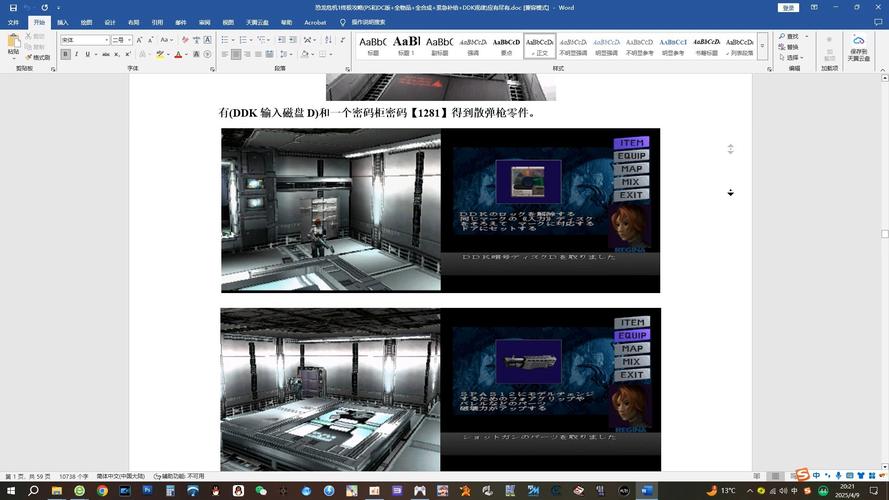Click the text effects icon
889x500 pixels.
(x=142, y=54)
